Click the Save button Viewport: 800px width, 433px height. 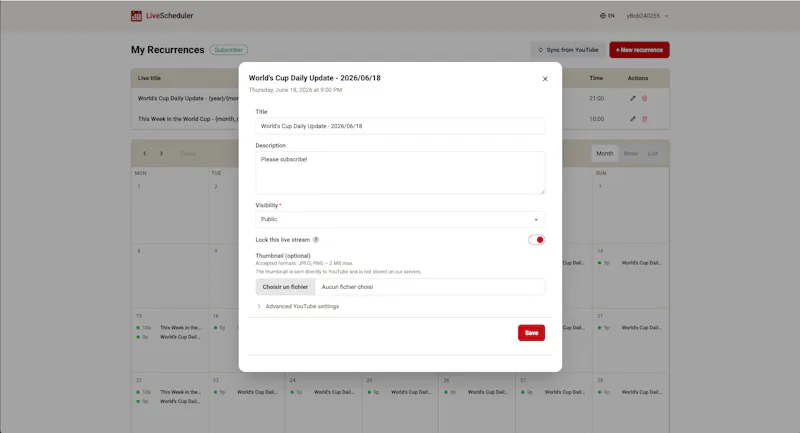pyautogui.click(x=531, y=333)
